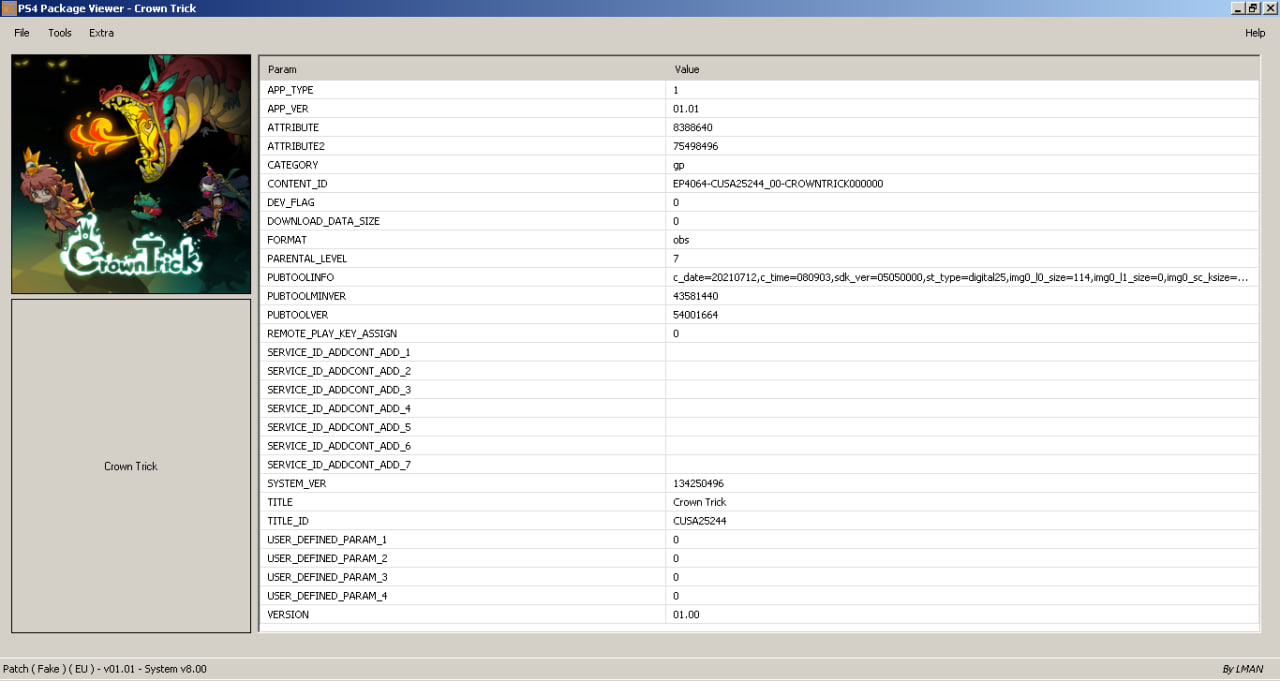Select the SYSTEM_VER parameter cell
Image resolution: width=1280 pixels, height=681 pixels.
tap(462, 484)
